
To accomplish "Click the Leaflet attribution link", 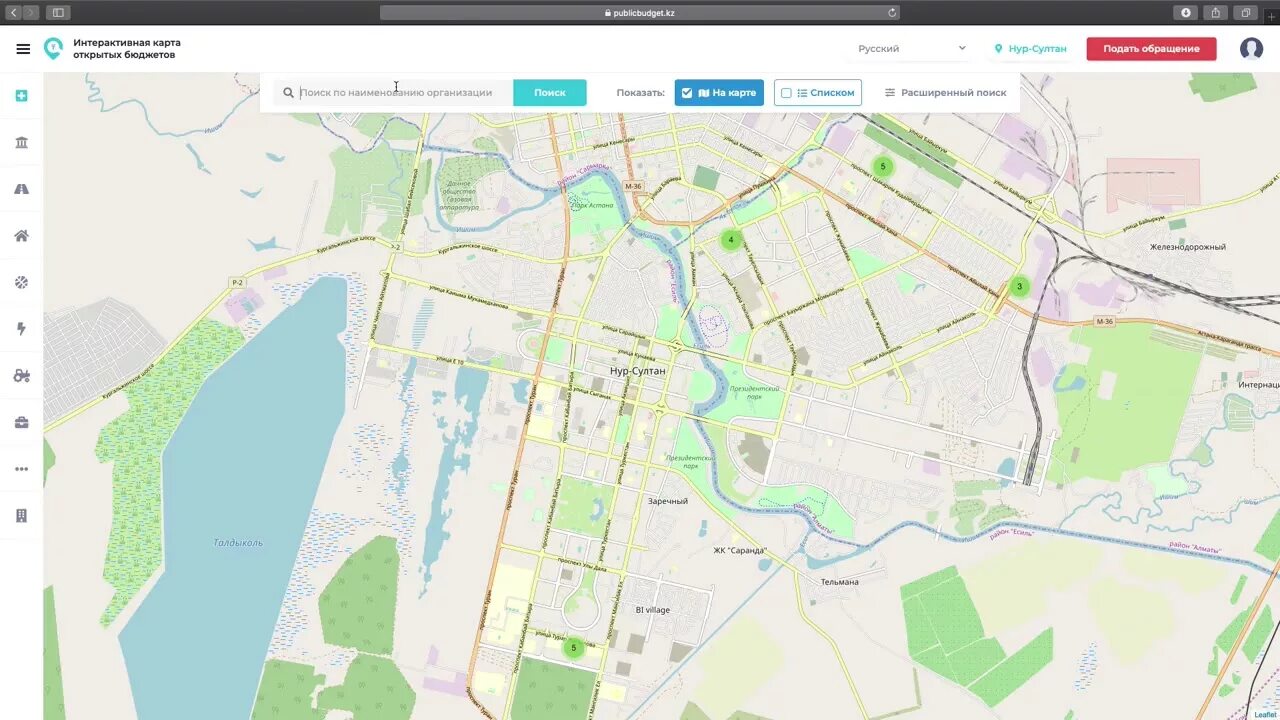I will click(1266, 714).
